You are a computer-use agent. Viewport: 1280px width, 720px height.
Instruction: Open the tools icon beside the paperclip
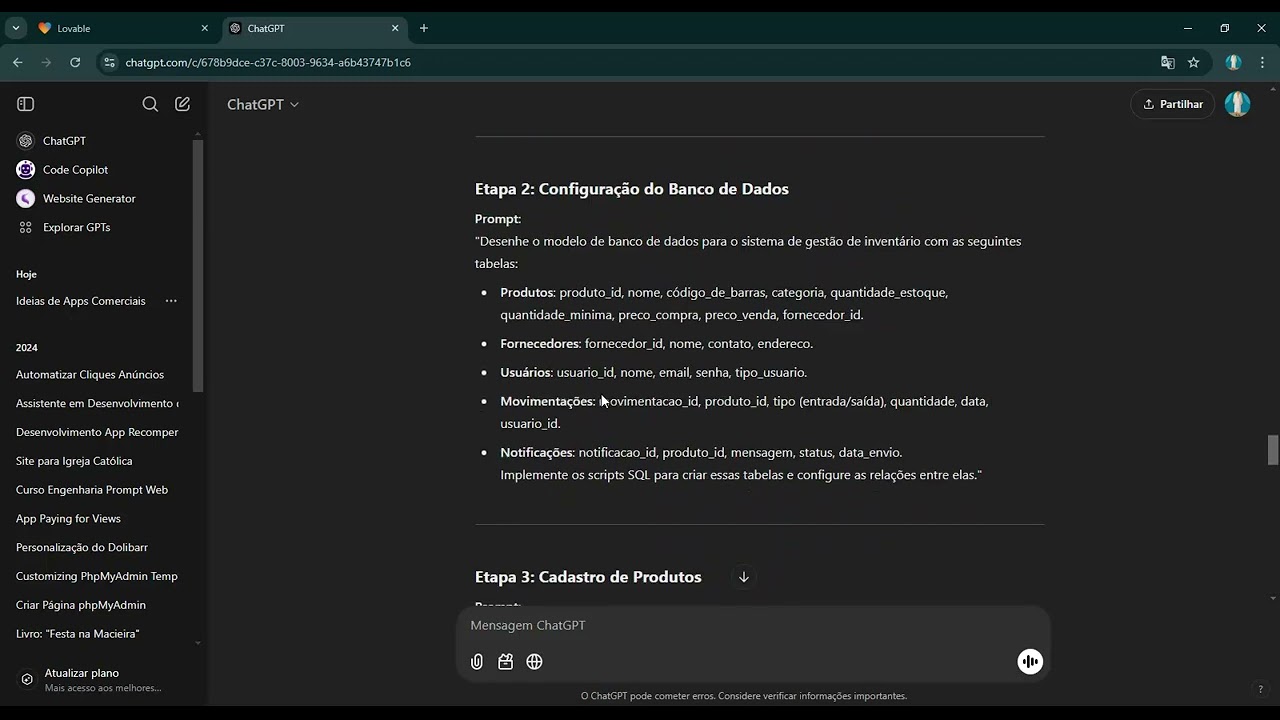(x=506, y=662)
